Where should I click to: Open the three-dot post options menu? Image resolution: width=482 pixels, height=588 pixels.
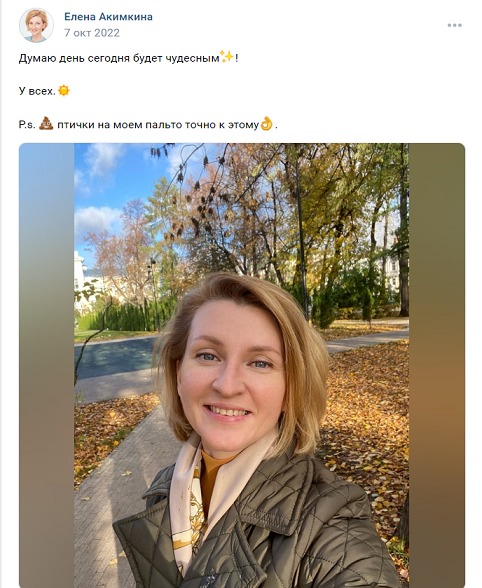point(454,25)
